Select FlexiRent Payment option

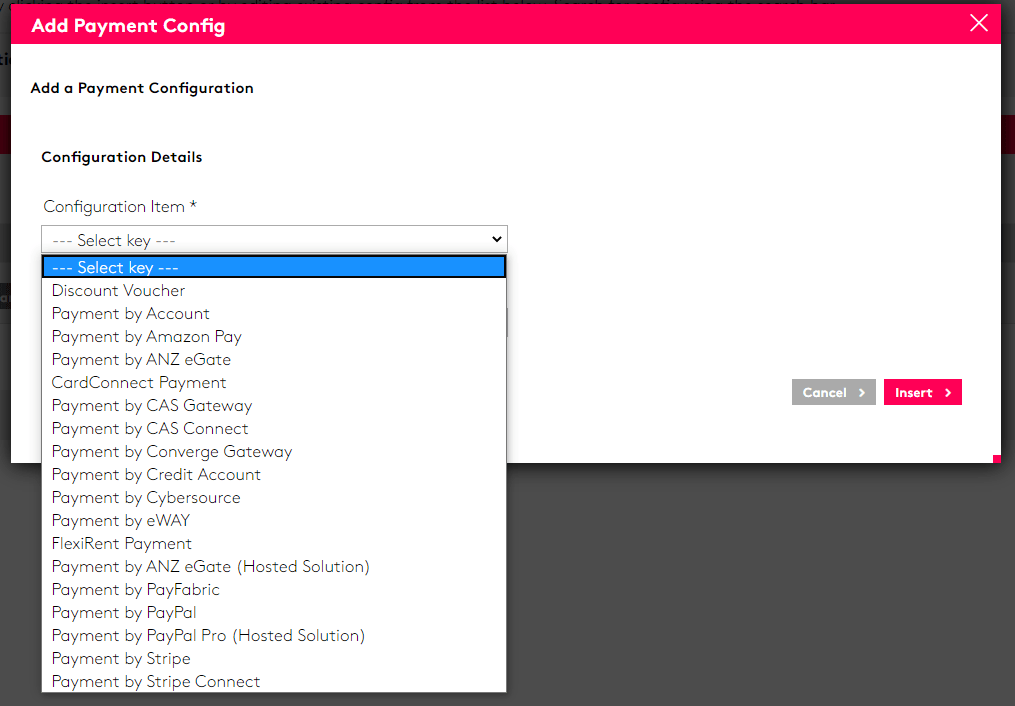(274, 543)
